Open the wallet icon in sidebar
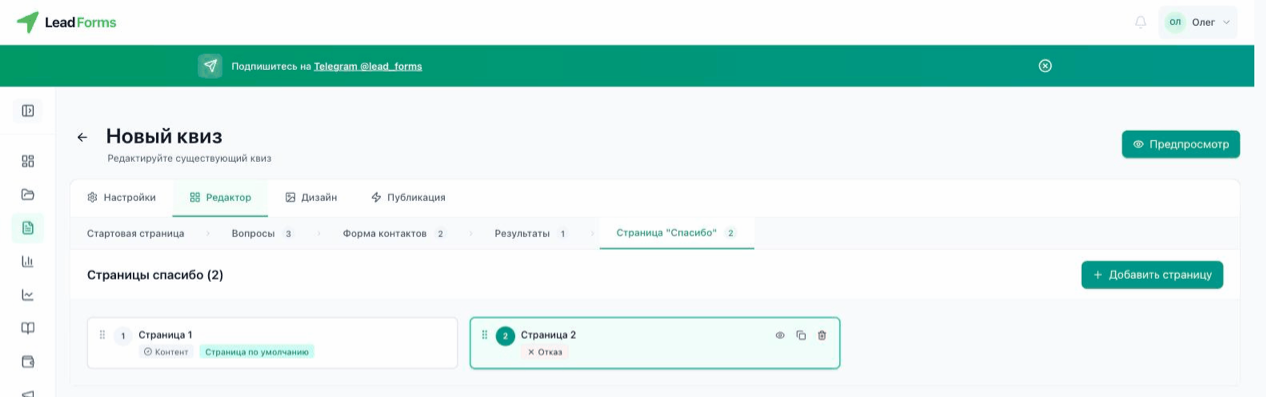This screenshot has width=1266, height=397. pyautogui.click(x=28, y=361)
